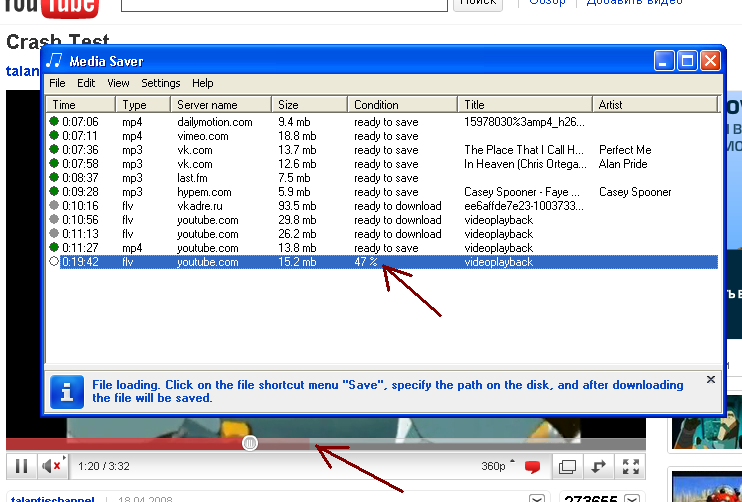The width and height of the screenshot is (742, 502).
Task: Open the Help menu in Media Saver
Action: coord(203,83)
